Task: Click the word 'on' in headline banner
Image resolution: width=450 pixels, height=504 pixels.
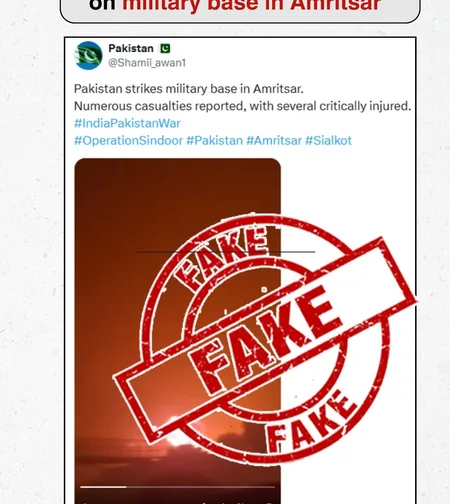Action: tap(102, 5)
